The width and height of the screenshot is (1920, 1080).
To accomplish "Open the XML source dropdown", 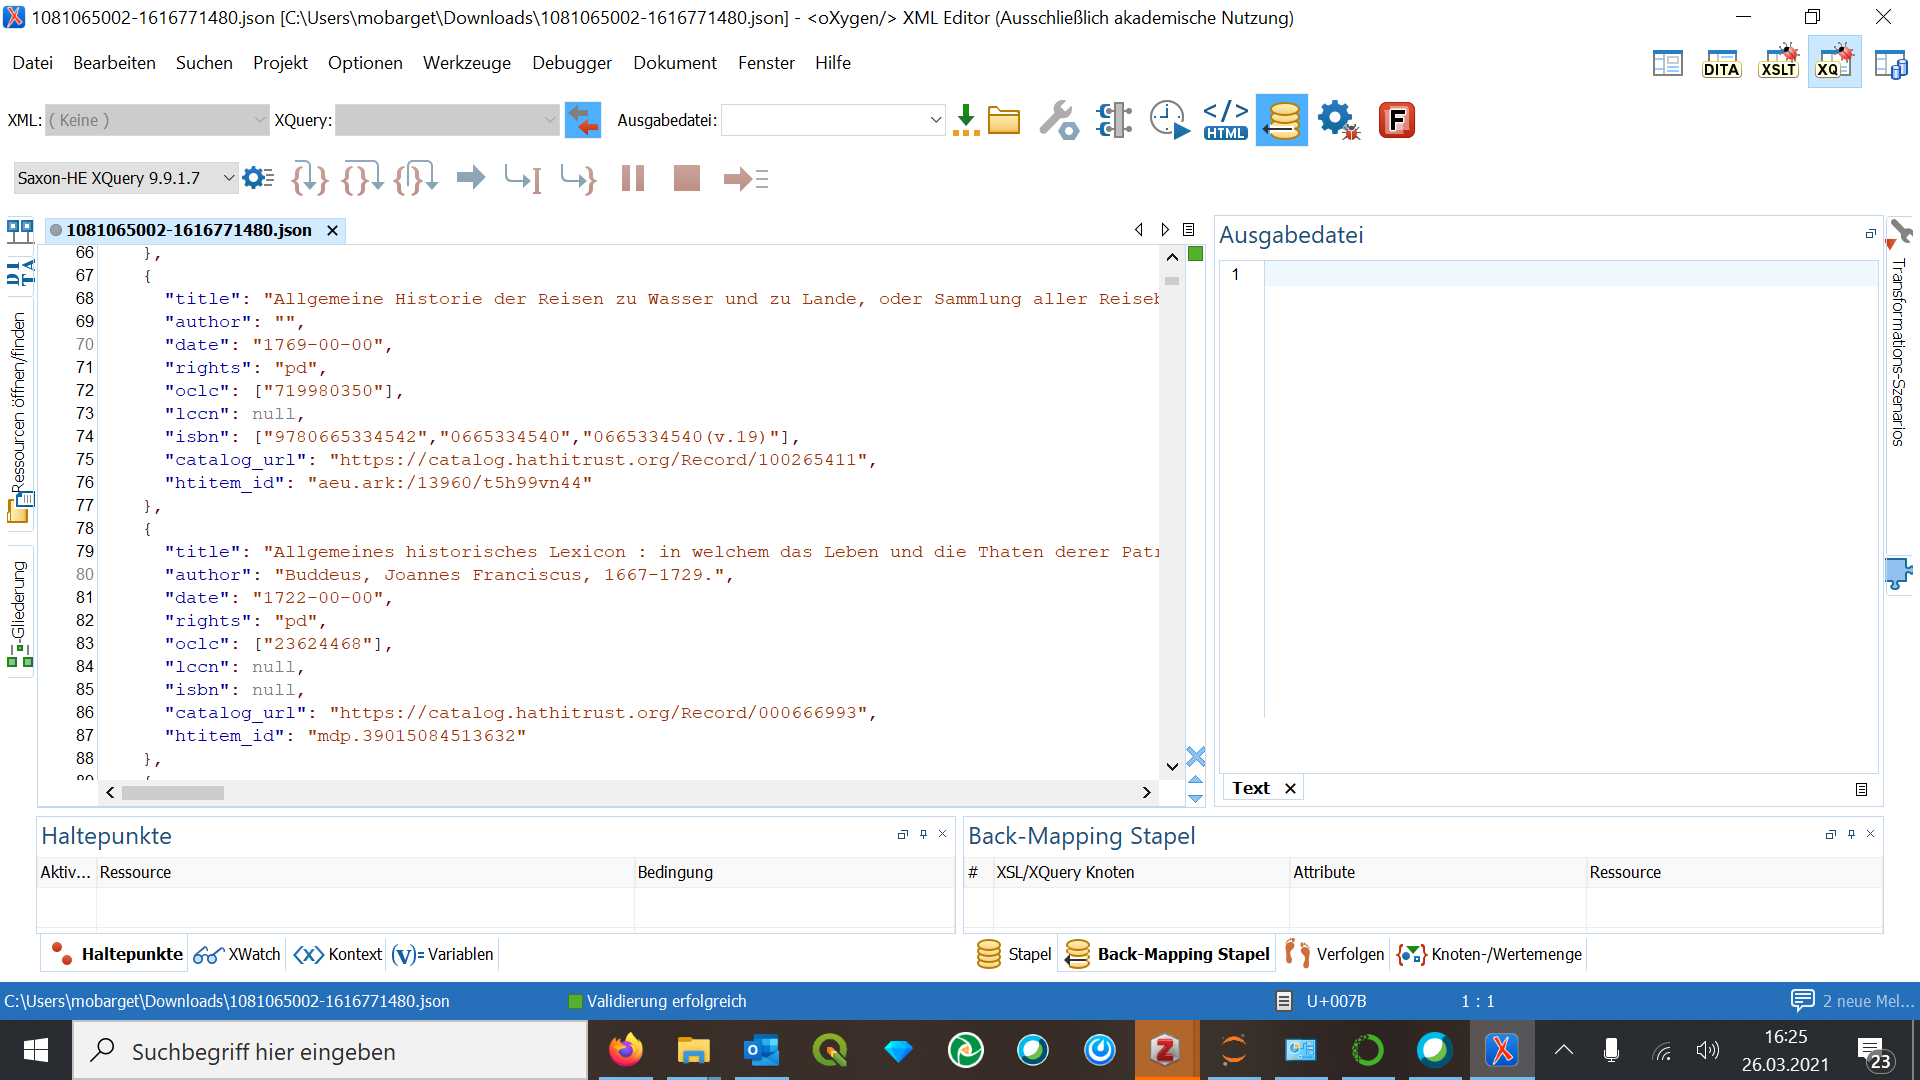I will tap(158, 120).
